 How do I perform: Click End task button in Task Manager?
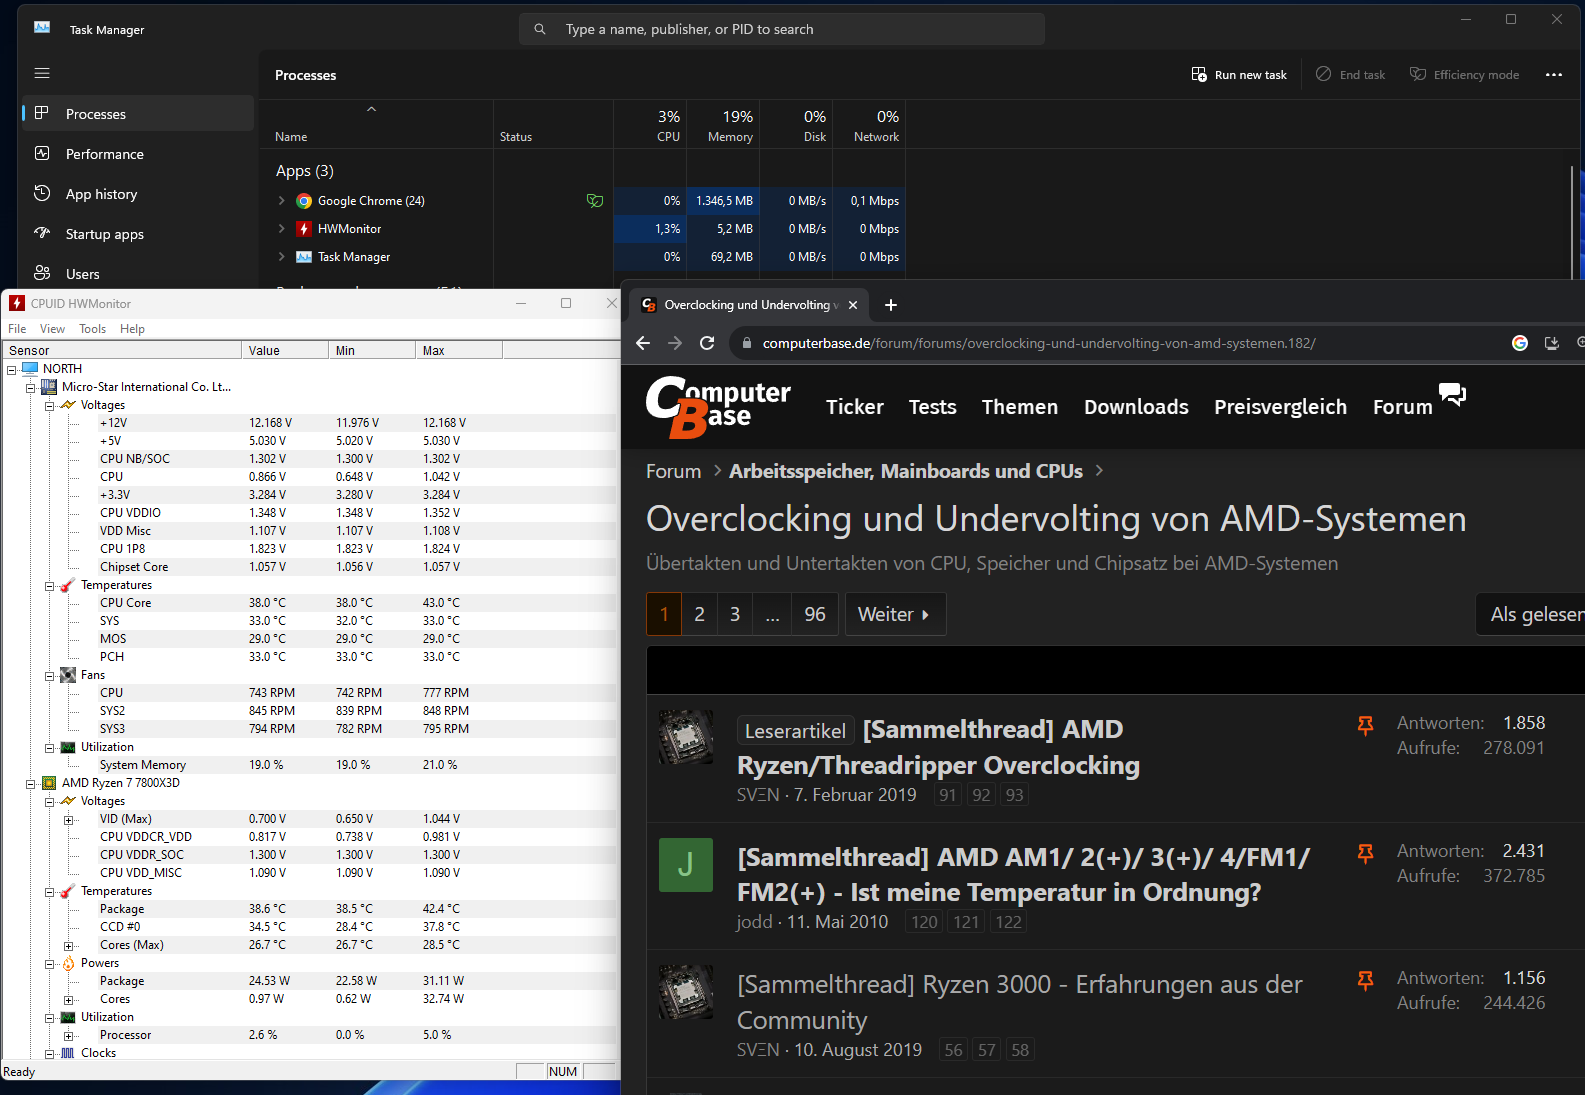pos(1350,75)
